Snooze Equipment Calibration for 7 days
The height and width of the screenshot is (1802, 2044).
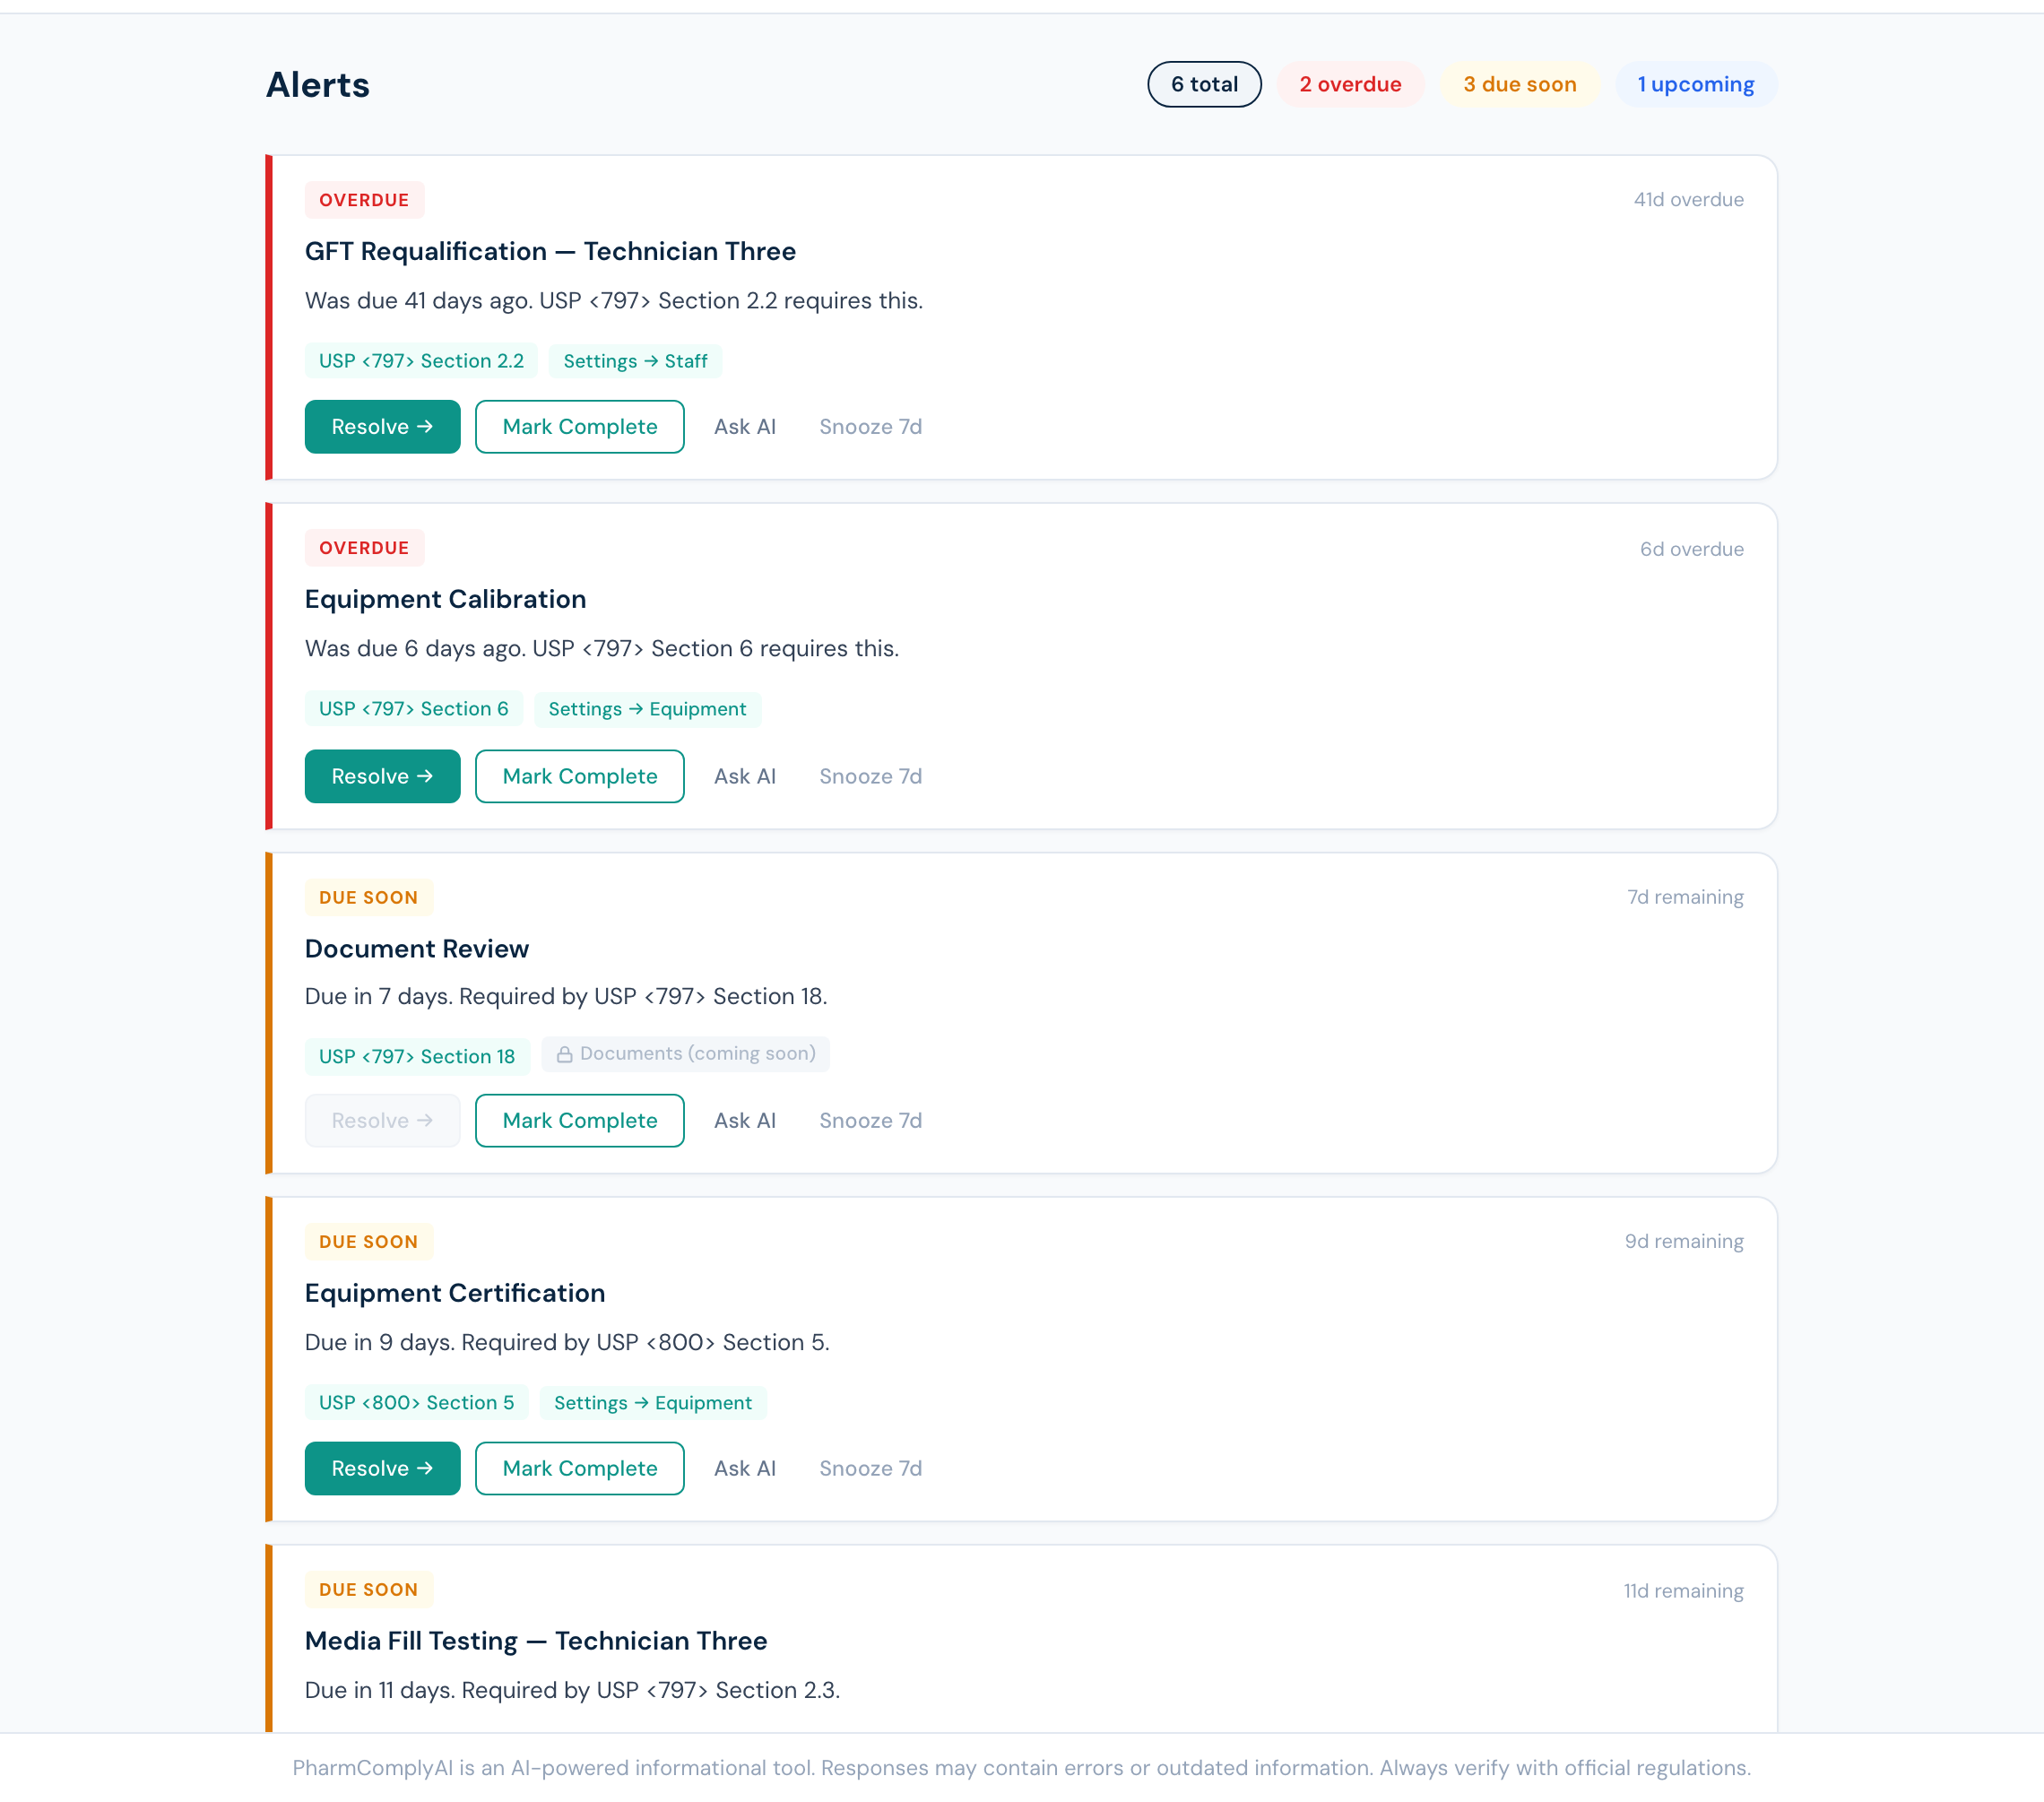pos(870,776)
